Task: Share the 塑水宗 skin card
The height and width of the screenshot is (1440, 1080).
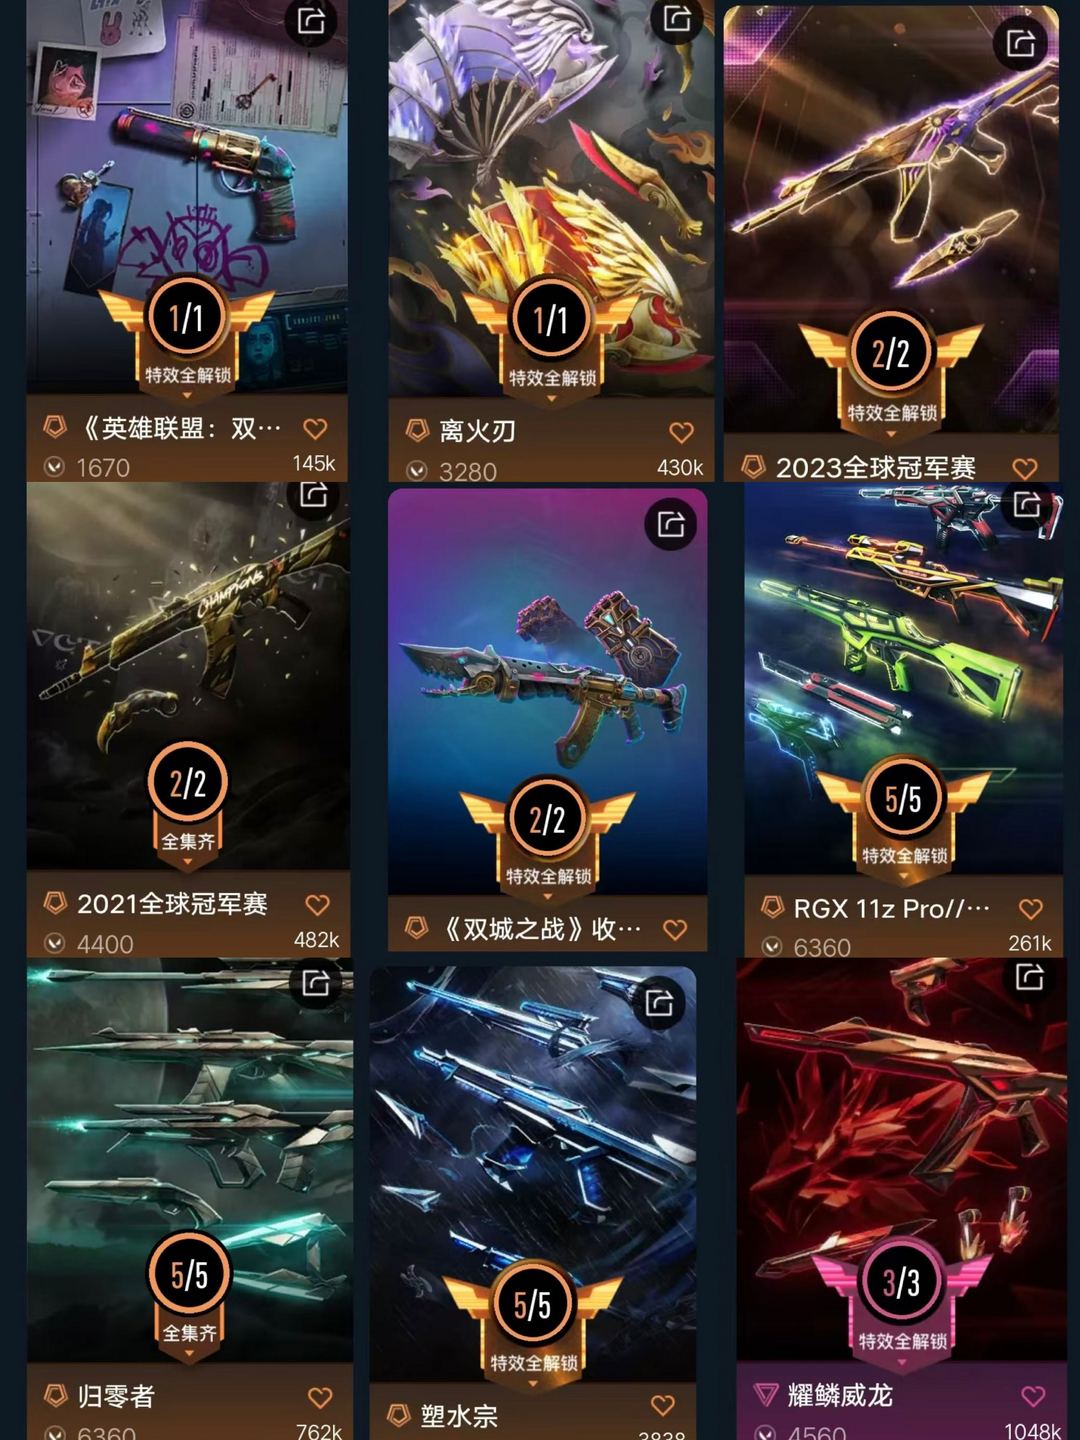Action: click(x=659, y=1003)
